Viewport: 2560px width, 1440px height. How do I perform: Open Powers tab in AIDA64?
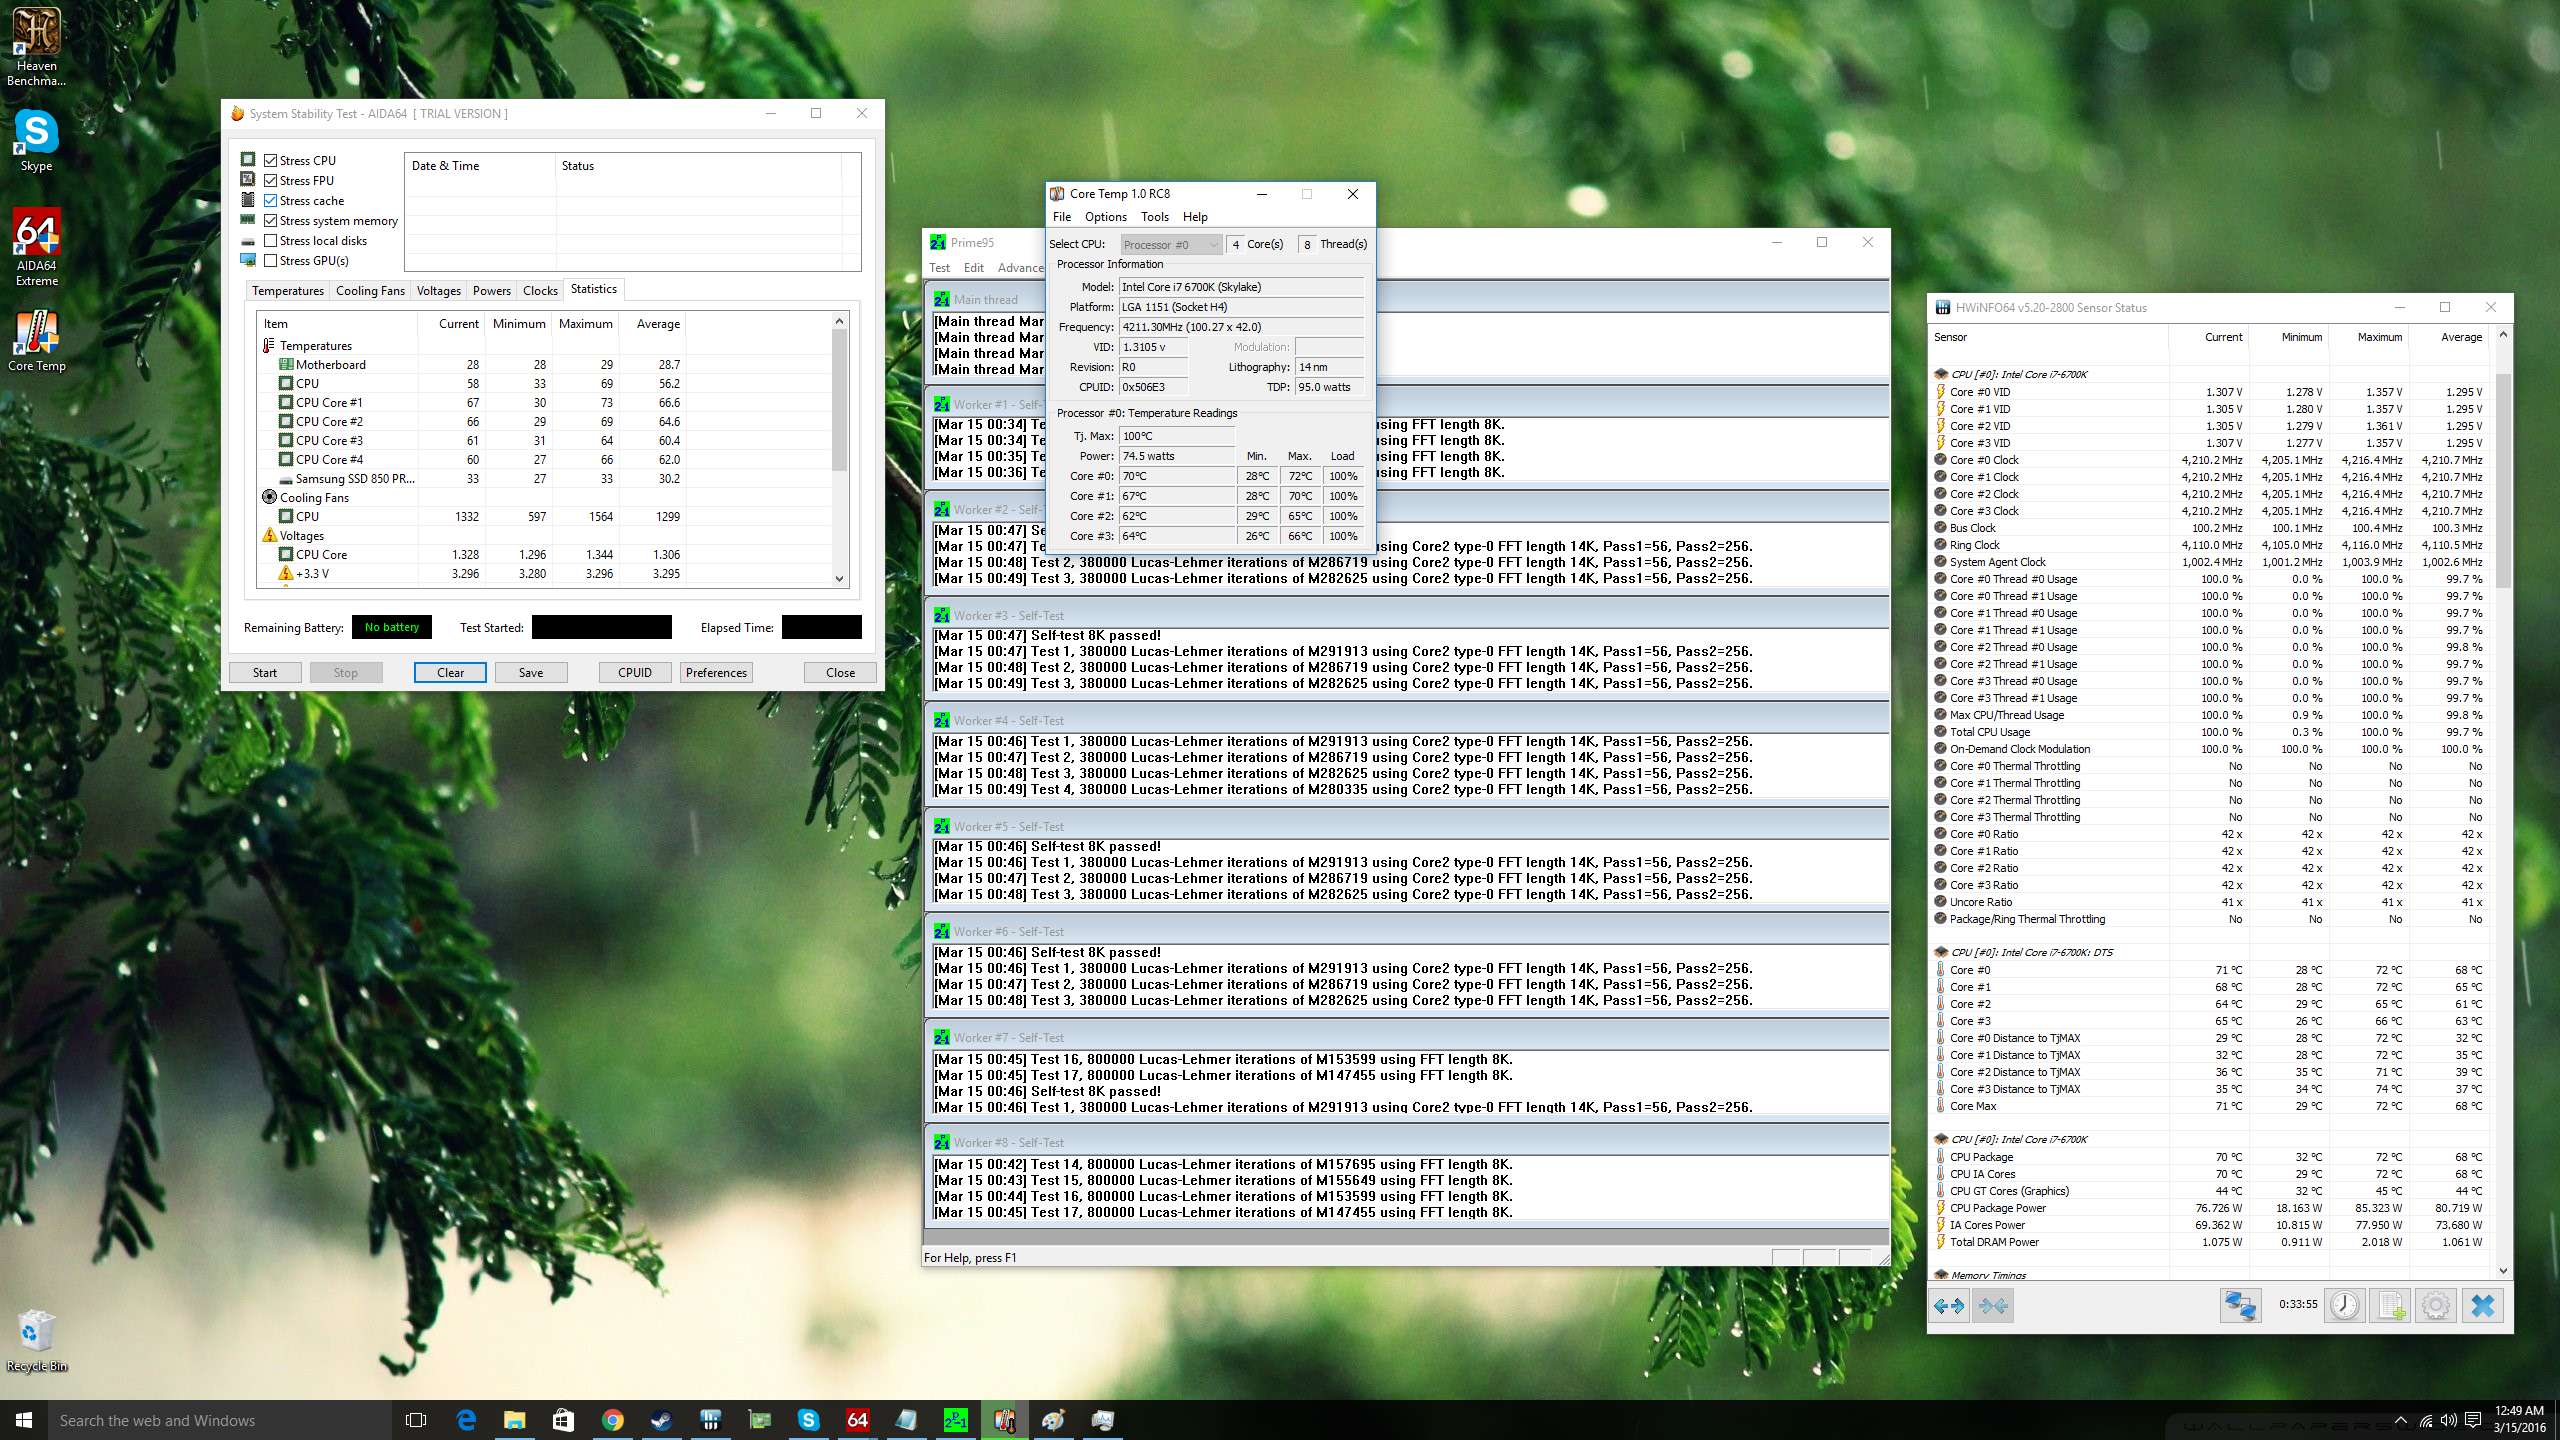pos(492,290)
